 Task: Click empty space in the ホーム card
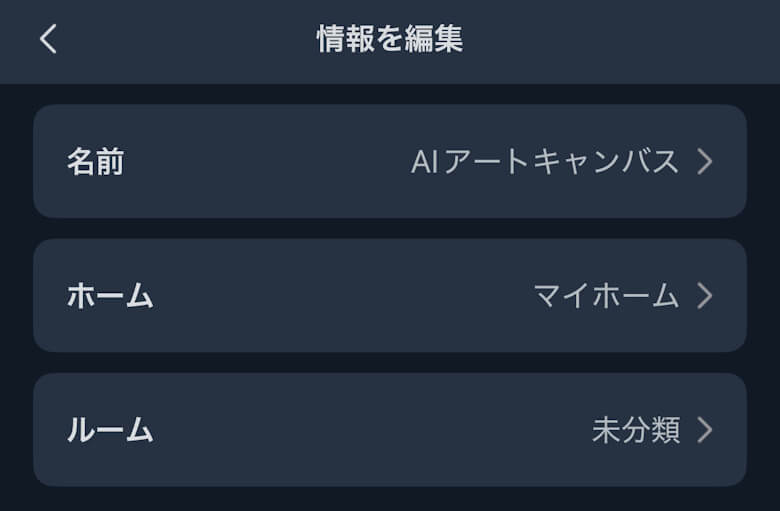click(330, 295)
